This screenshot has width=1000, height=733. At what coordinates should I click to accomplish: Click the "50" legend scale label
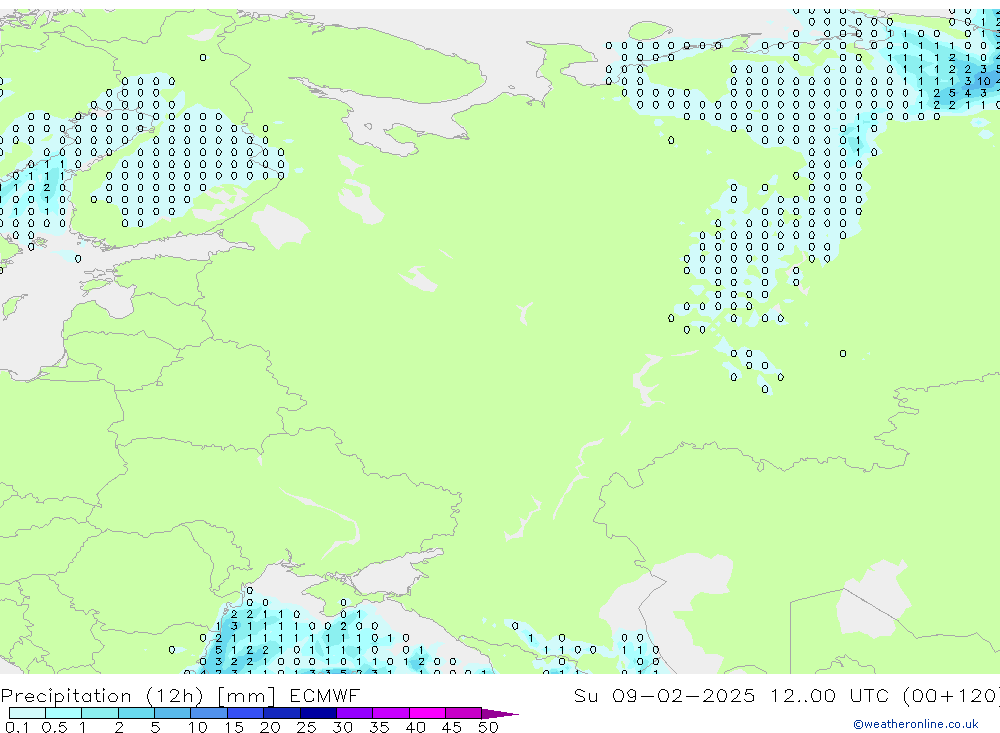click(488, 727)
